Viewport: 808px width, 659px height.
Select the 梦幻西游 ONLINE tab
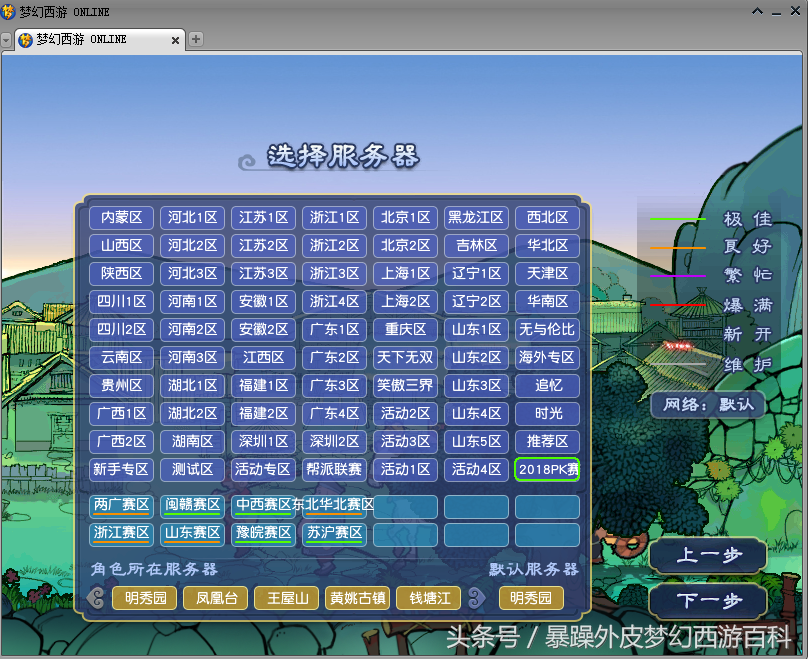100,39
